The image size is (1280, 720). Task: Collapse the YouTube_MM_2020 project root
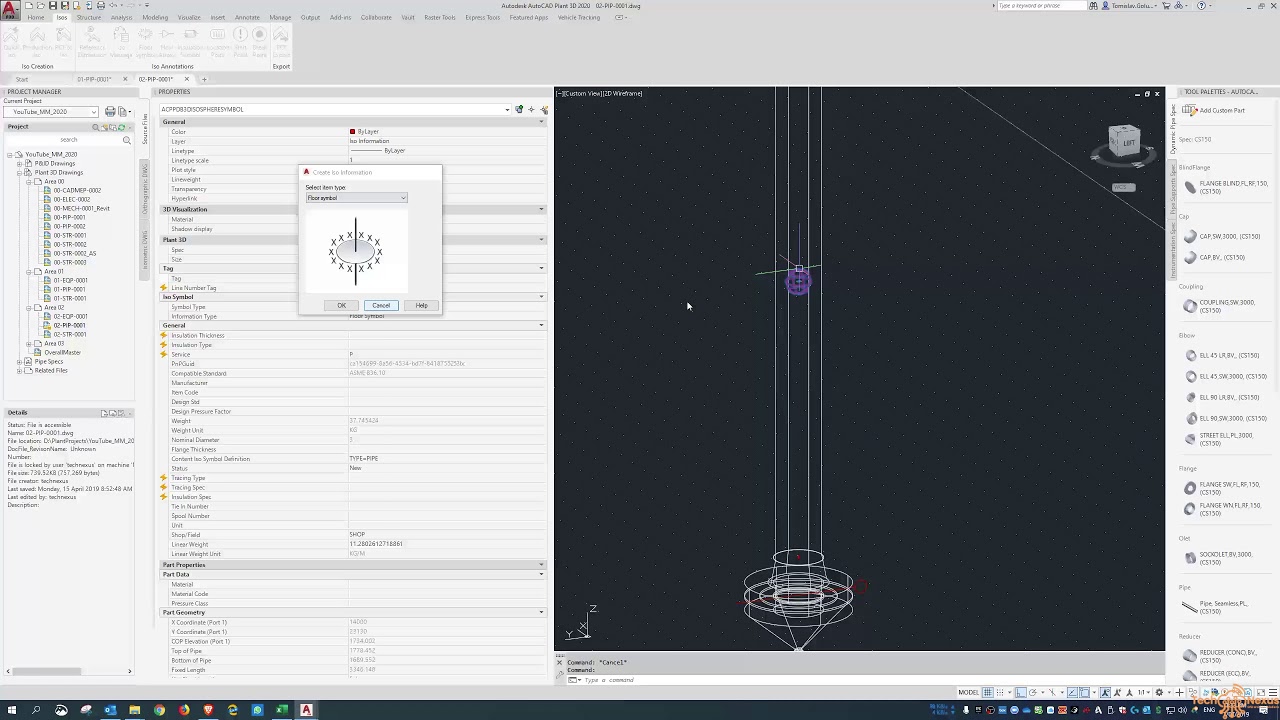[10, 155]
